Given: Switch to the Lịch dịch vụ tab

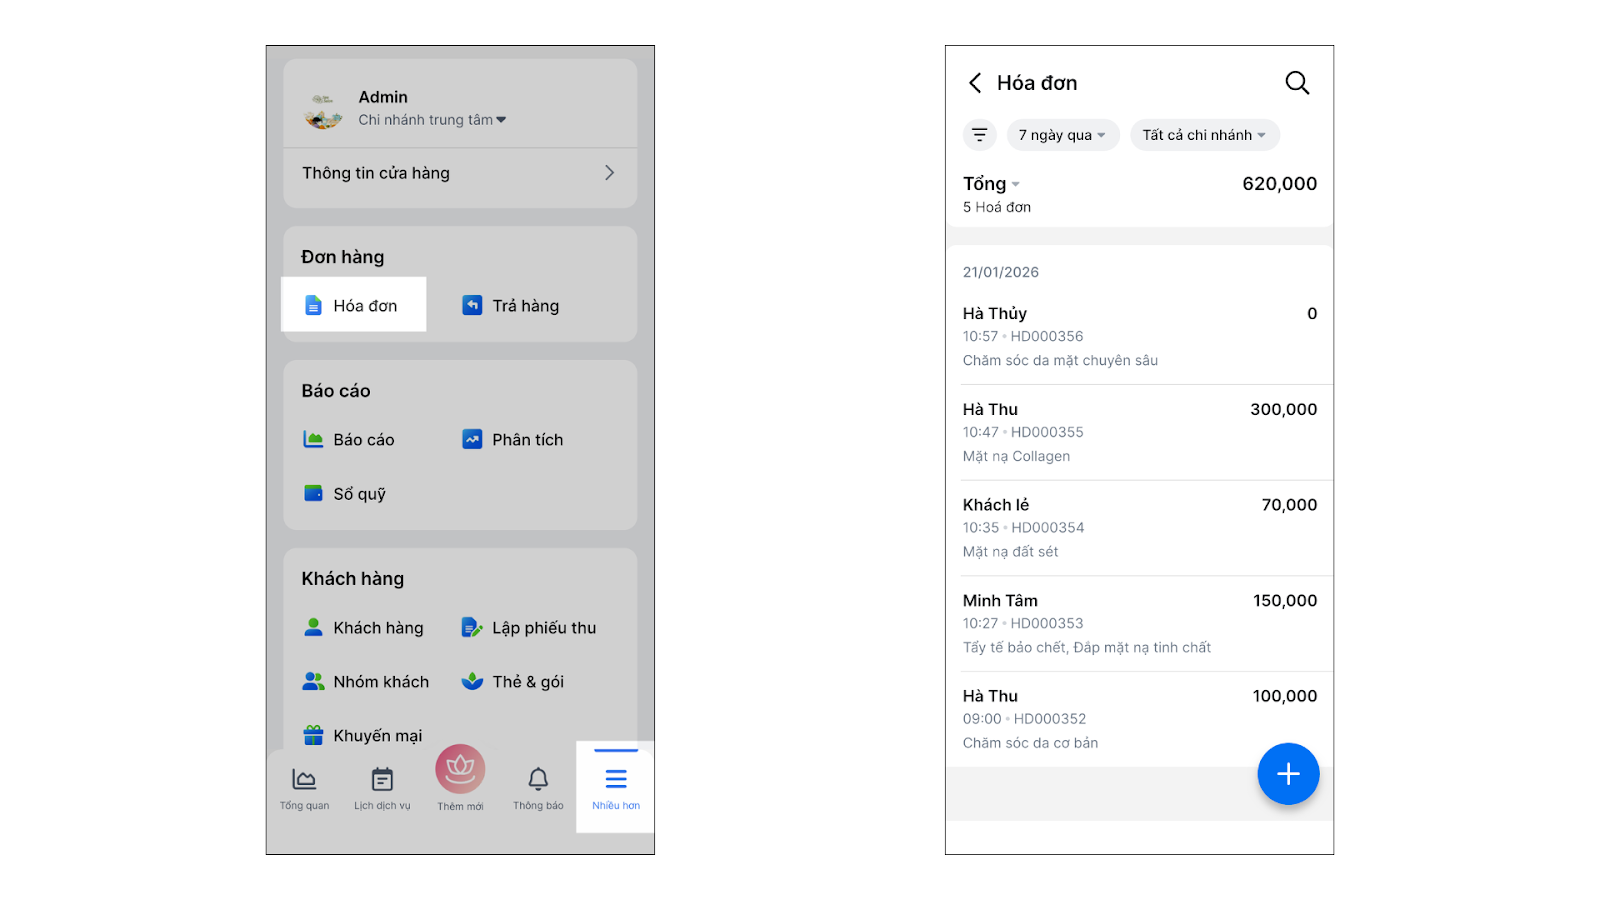Looking at the screenshot, I should [x=382, y=787].
